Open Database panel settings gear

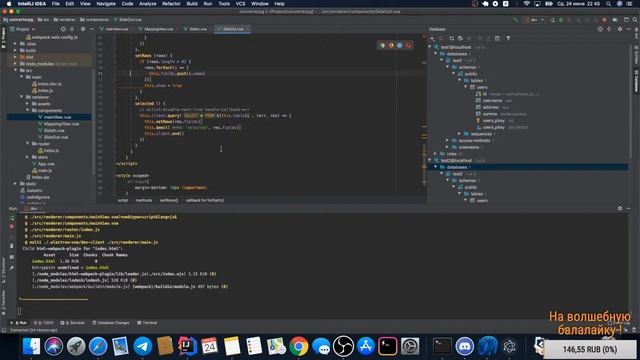pos(620,29)
